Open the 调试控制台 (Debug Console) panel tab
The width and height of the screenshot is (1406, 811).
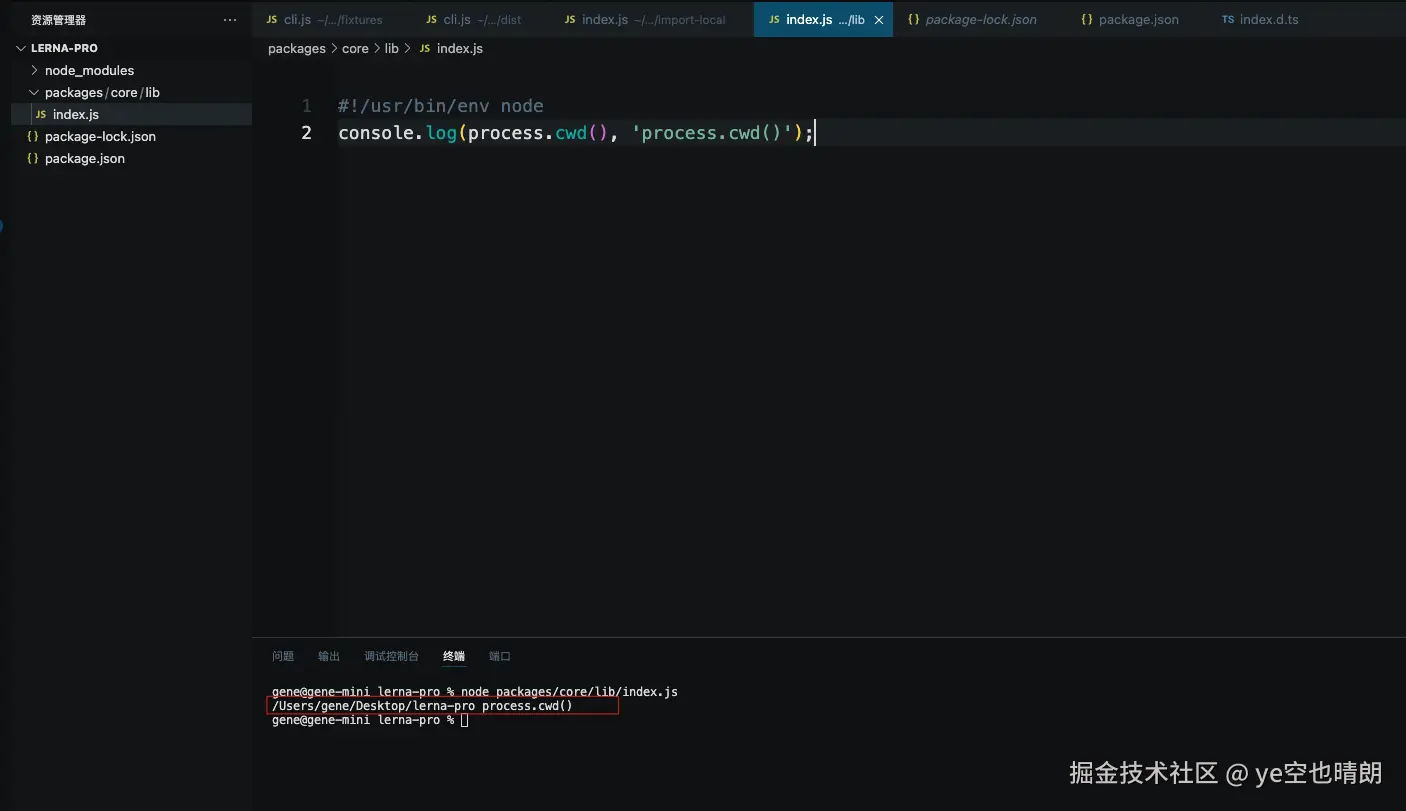[x=392, y=656]
